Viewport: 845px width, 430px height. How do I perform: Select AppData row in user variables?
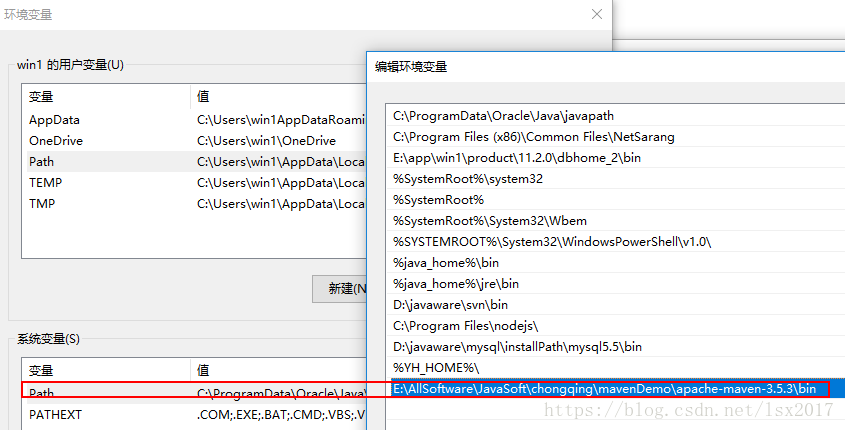pyautogui.click(x=194, y=120)
